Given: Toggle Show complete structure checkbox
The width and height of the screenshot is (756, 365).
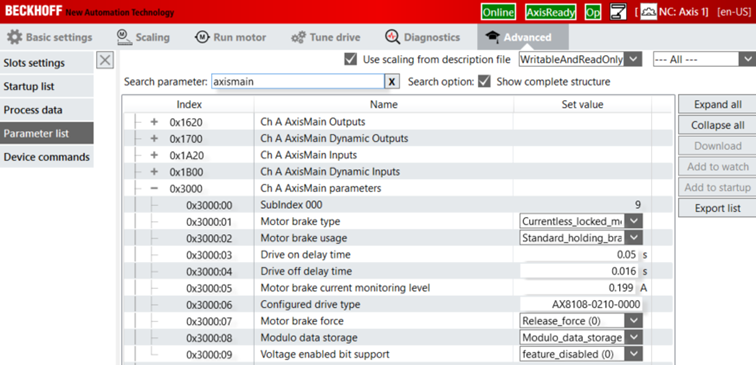Looking at the screenshot, I should pos(484,81).
